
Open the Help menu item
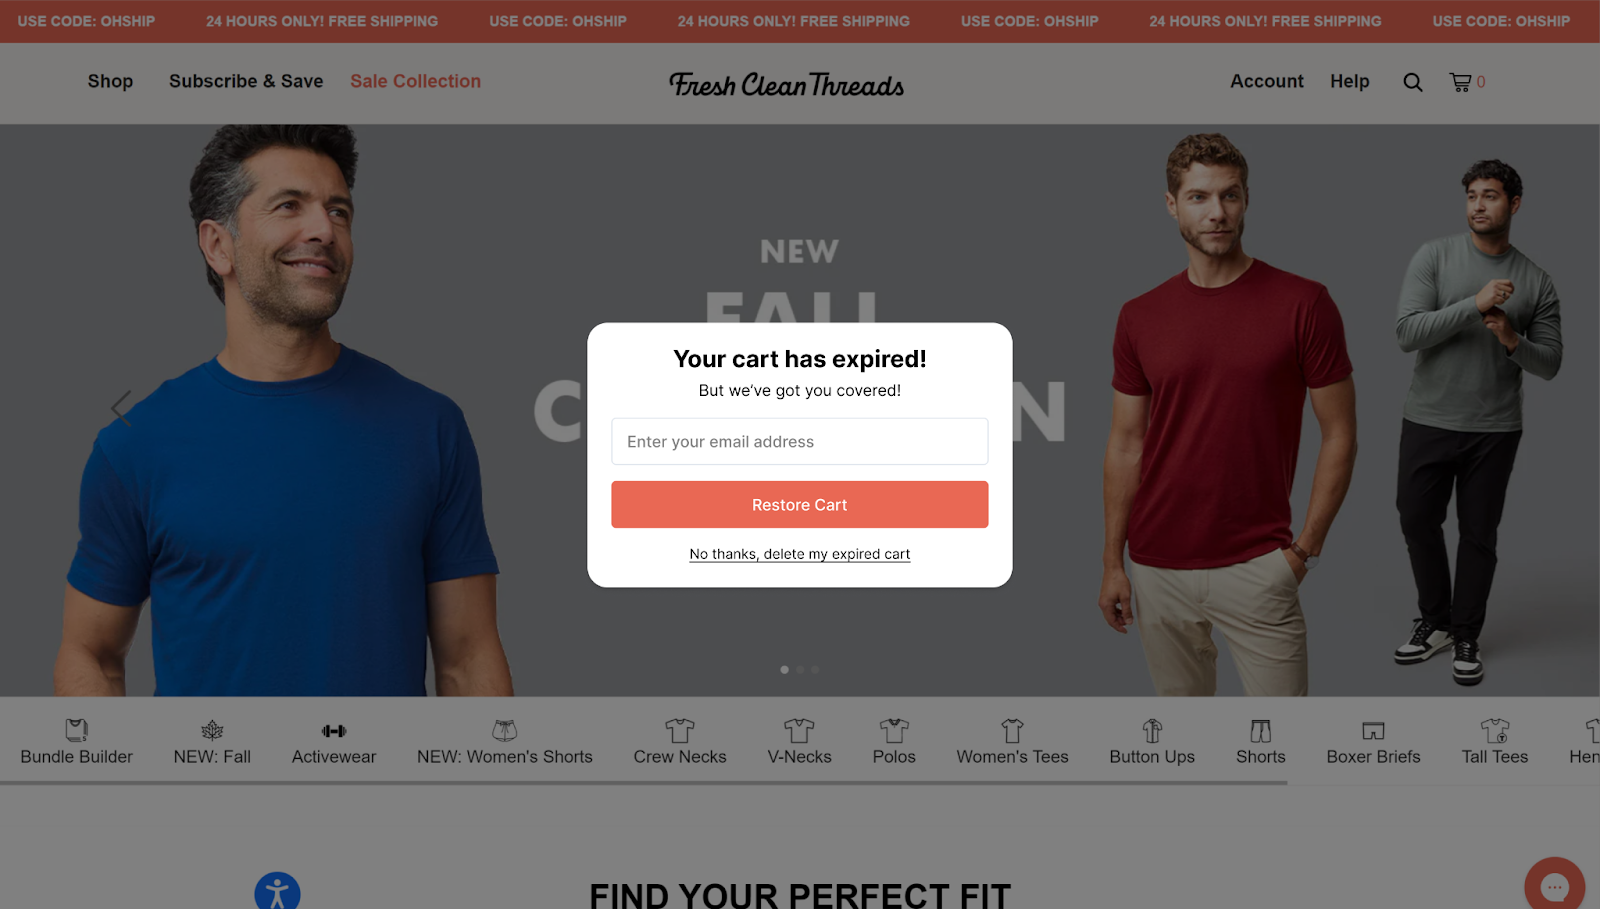click(x=1349, y=81)
